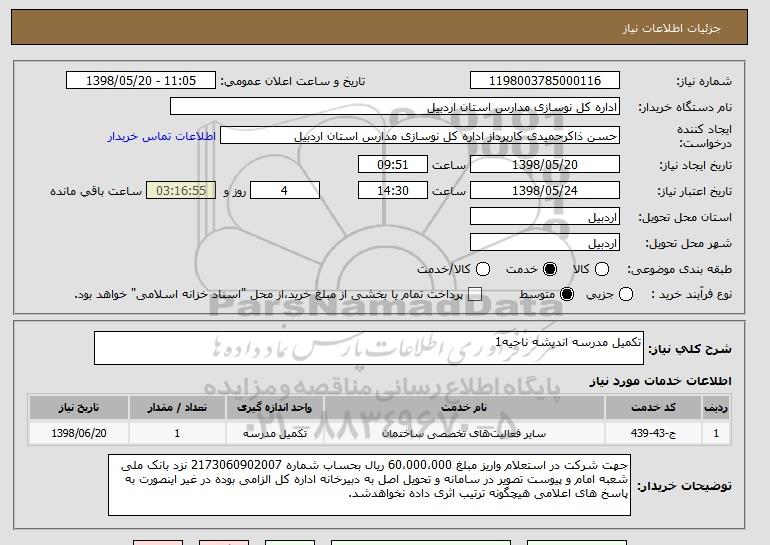Viewport: 770px width, 545px height.
Task: Click the تعداد / مقدار column header
Action: (177, 408)
